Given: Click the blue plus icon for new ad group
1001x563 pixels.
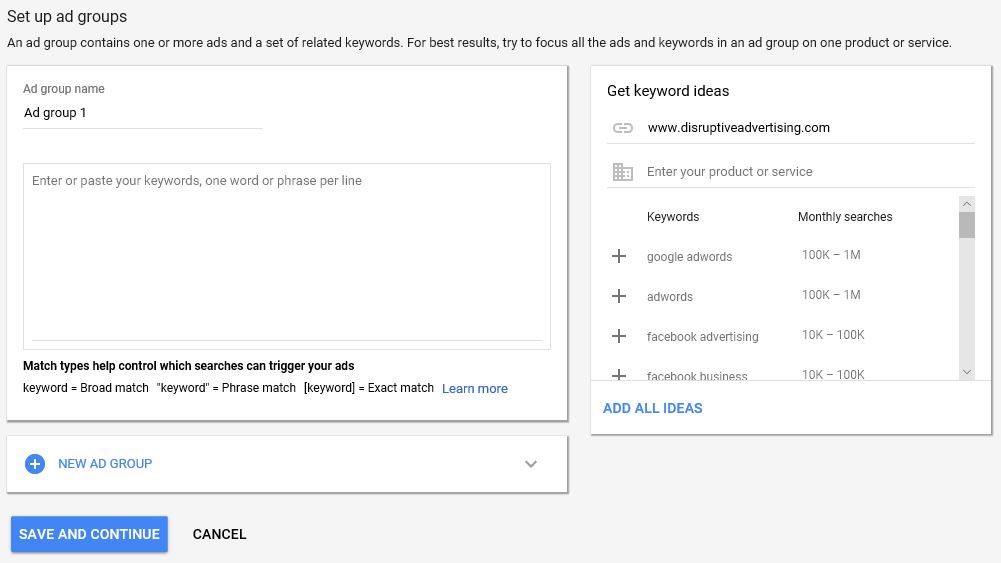Looking at the screenshot, I should 35,464.
